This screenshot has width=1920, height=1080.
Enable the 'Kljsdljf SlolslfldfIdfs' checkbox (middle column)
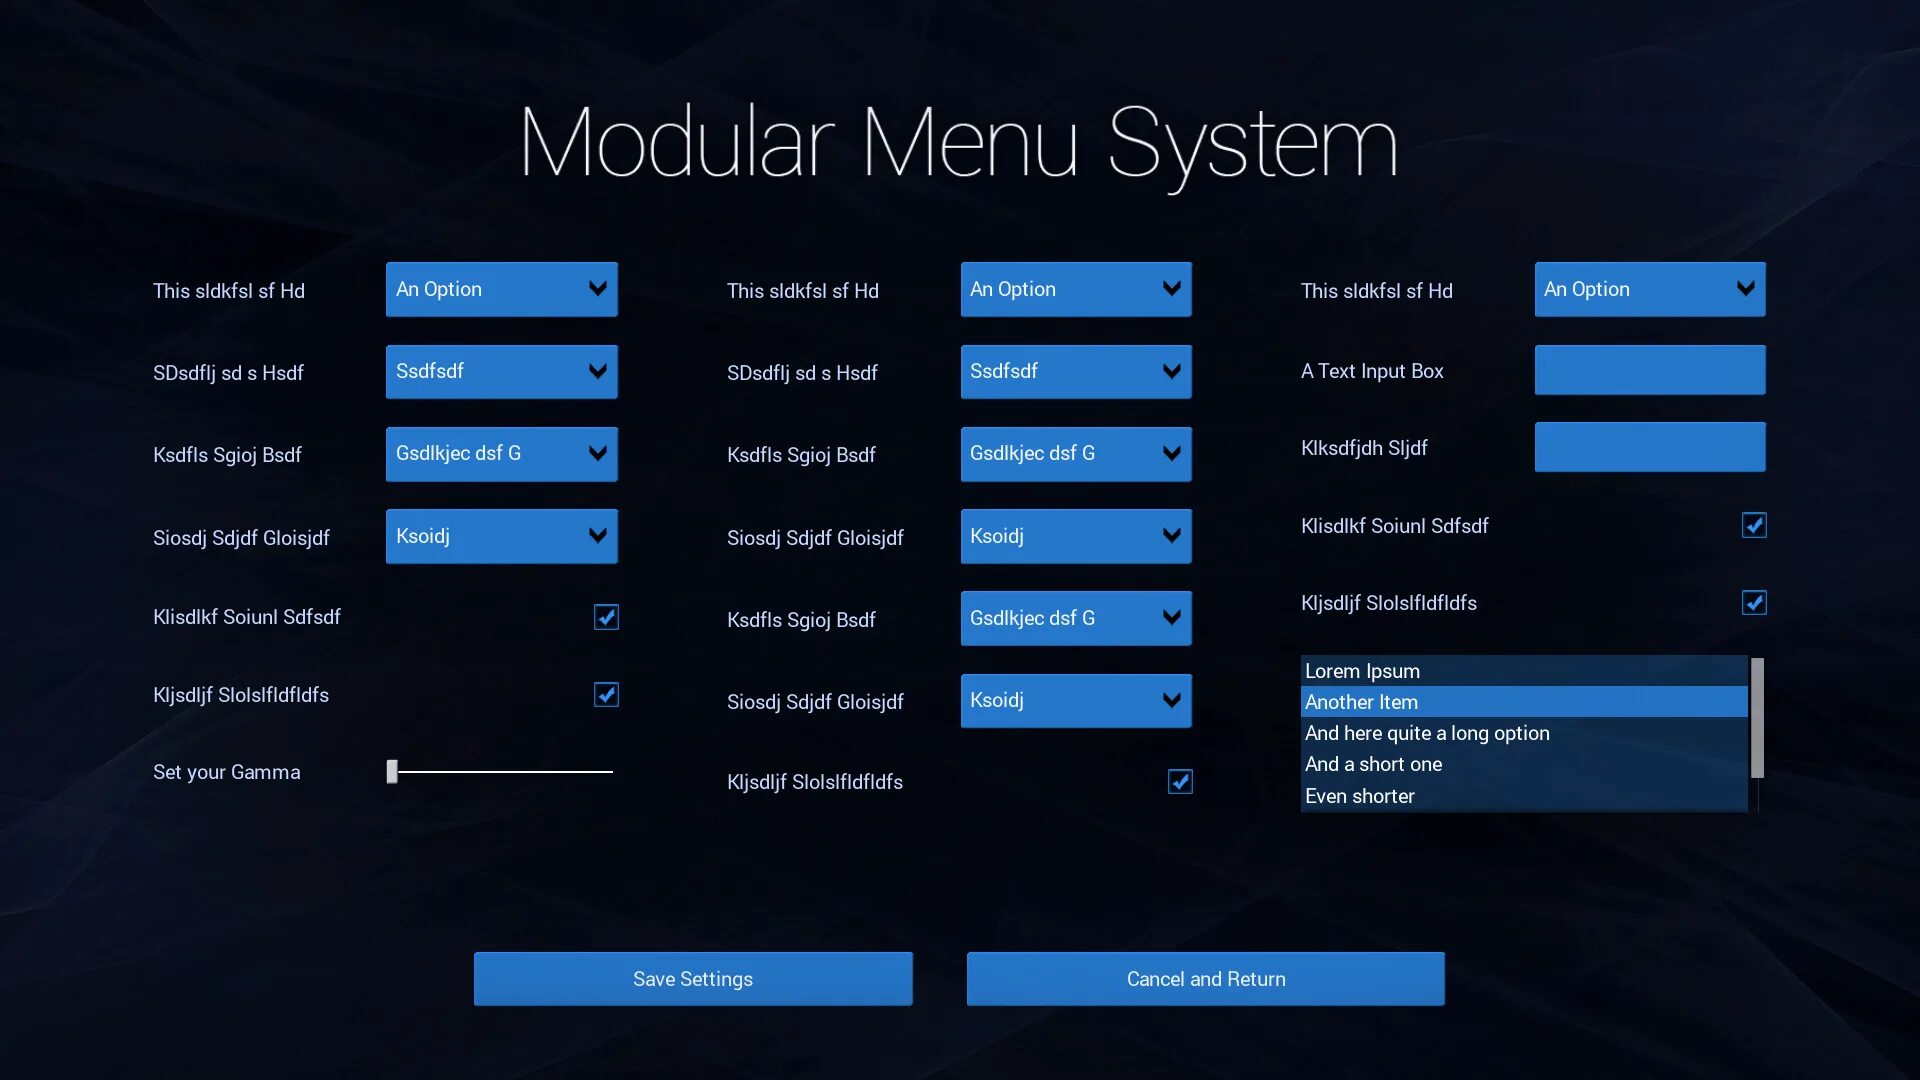1179,782
